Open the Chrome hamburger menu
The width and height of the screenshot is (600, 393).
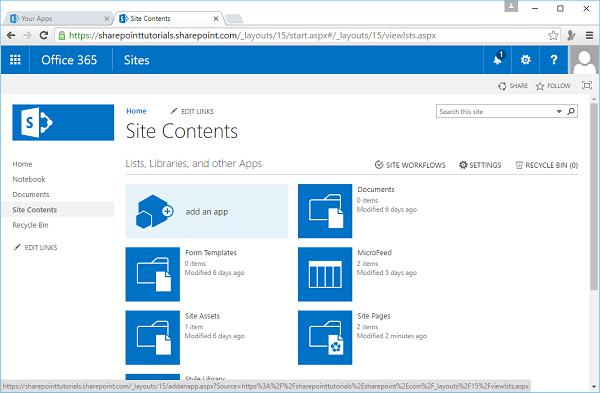tap(589, 36)
